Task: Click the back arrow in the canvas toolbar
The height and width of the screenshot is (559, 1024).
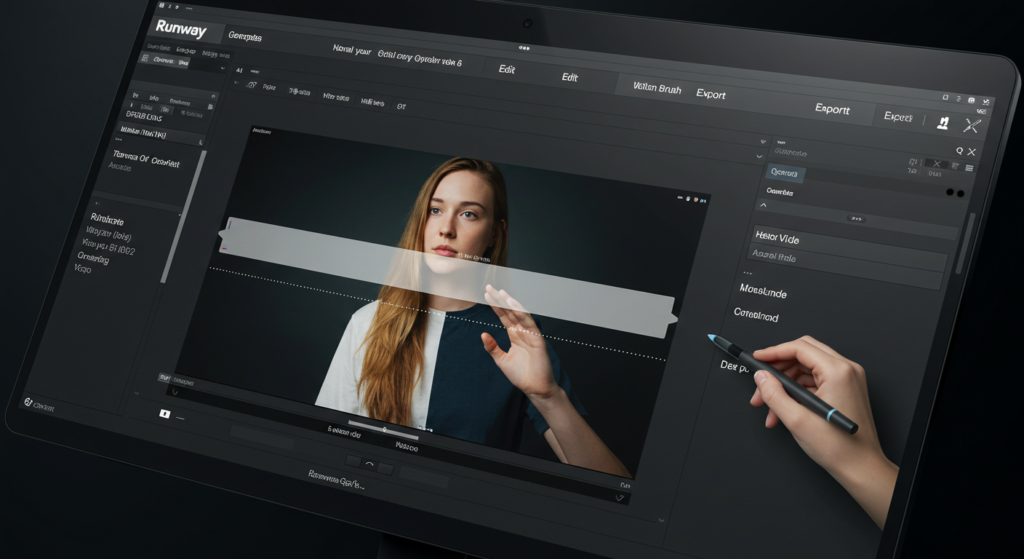Action: (x=237, y=83)
